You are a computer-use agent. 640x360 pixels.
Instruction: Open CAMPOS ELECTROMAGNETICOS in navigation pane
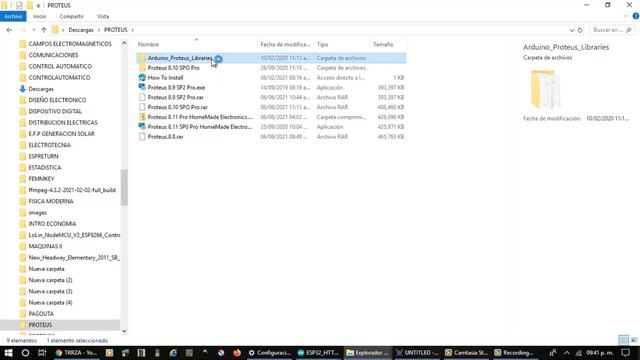[x=70, y=44]
